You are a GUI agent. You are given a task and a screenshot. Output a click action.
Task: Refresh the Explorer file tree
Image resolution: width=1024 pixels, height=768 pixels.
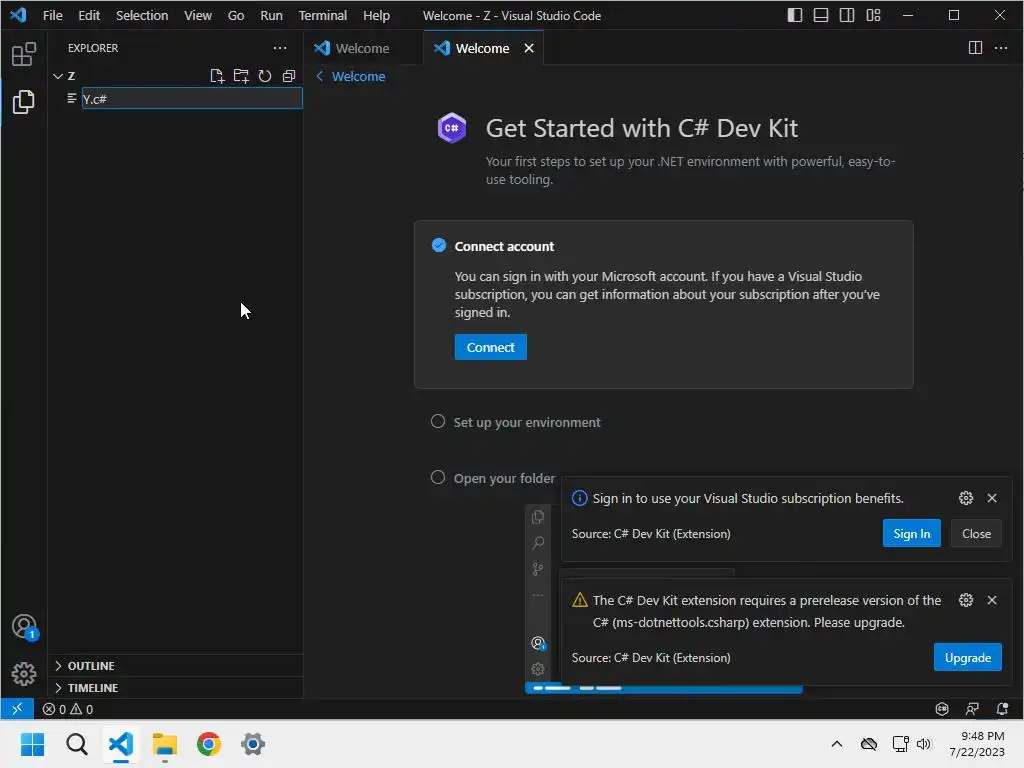click(264, 76)
